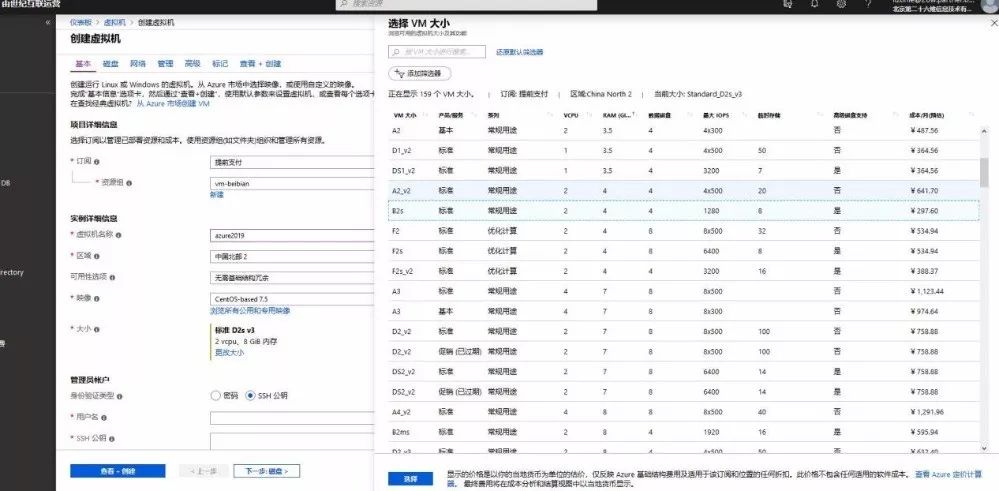Go to 虚拟机 in the breadcrumb
The width and height of the screenshot is (999, 491).
(113, 22)
